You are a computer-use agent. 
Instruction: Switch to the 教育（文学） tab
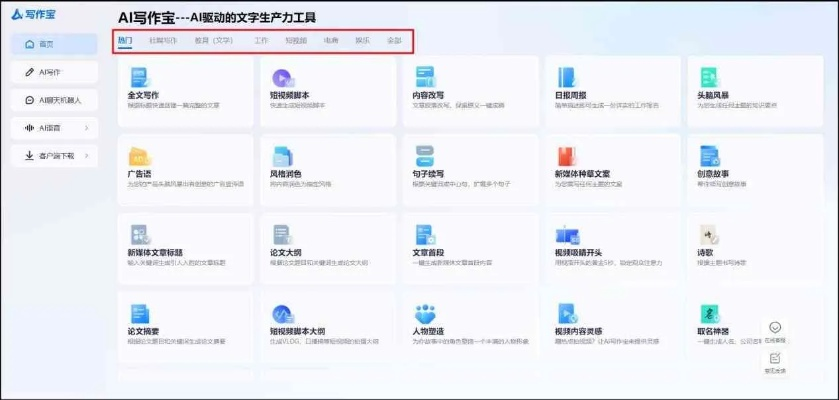pyautogui.click(x=214, y=41)
